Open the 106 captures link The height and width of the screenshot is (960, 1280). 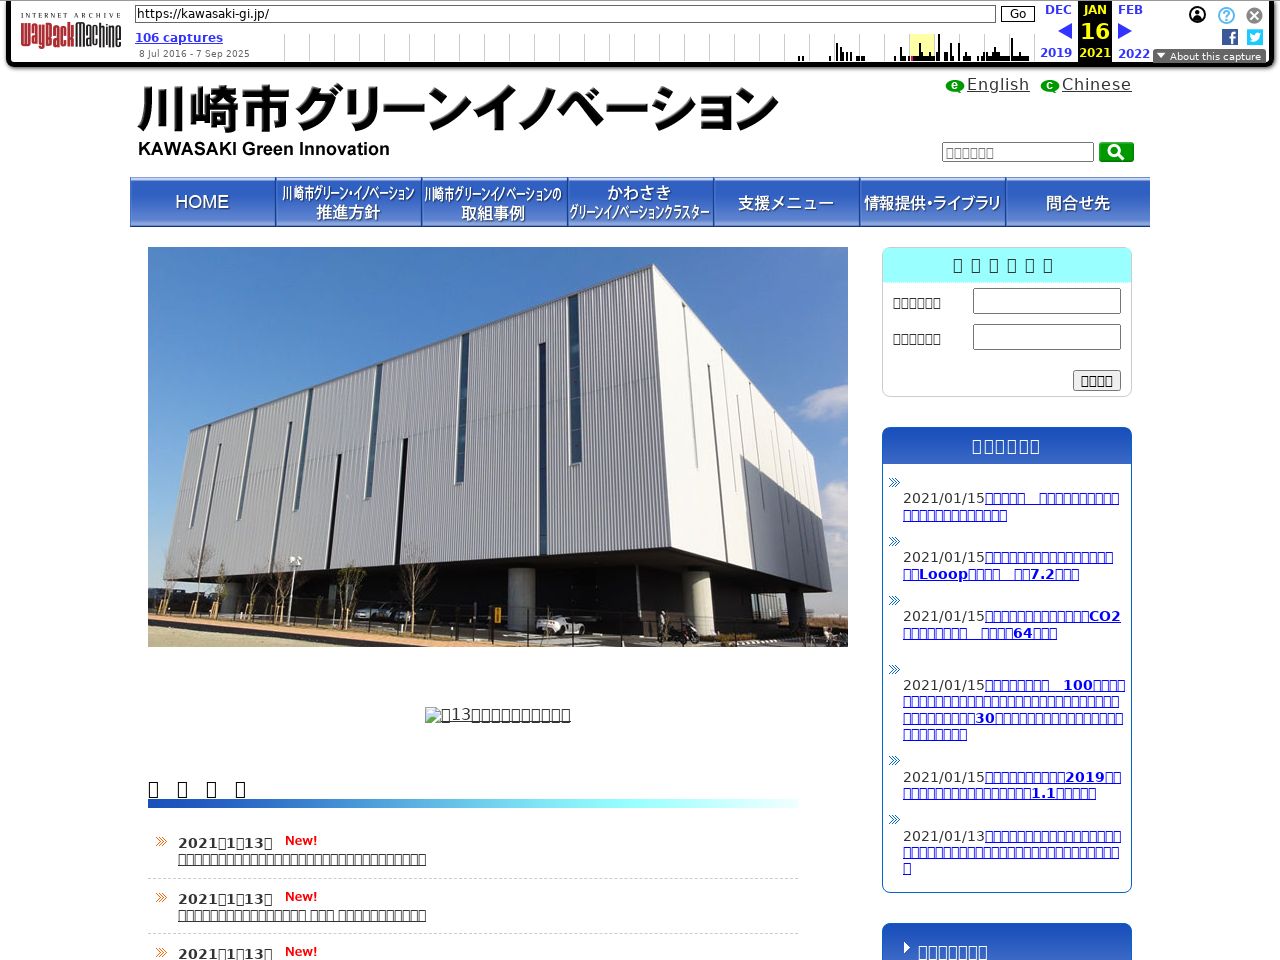tap(179, 38)
